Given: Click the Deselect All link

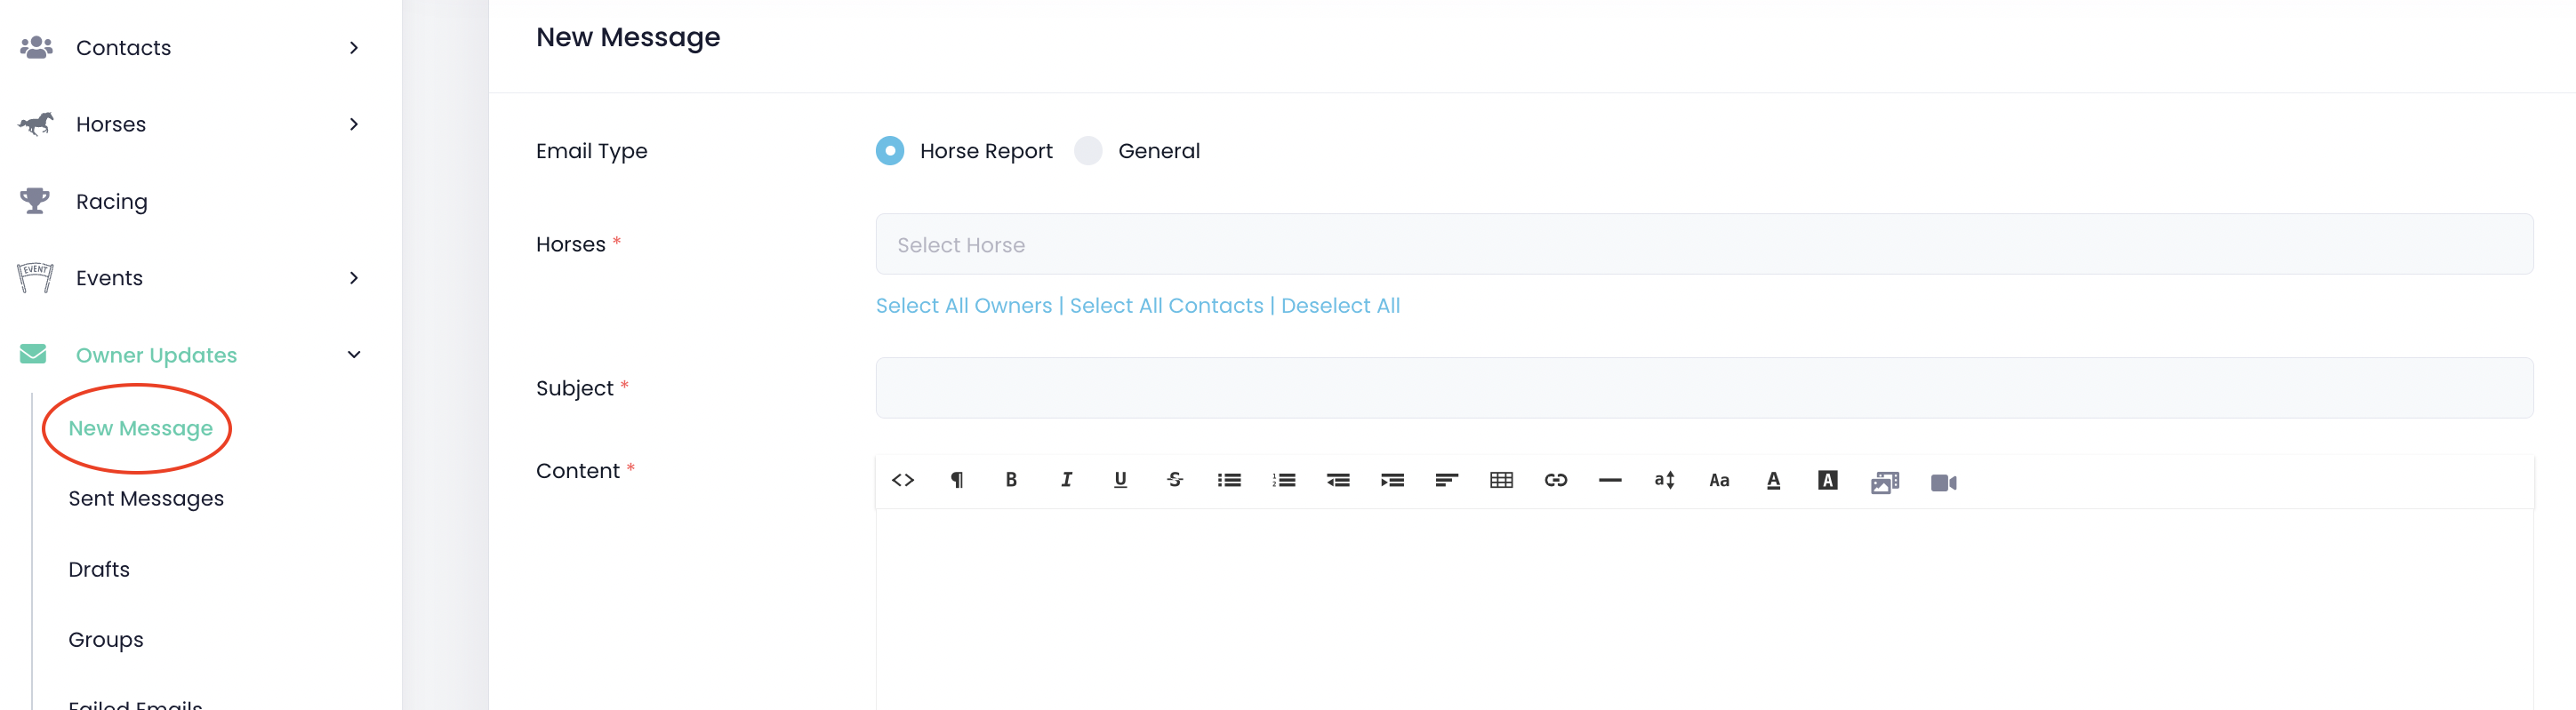Looking at the screenshot, I should click(1340, 306).
